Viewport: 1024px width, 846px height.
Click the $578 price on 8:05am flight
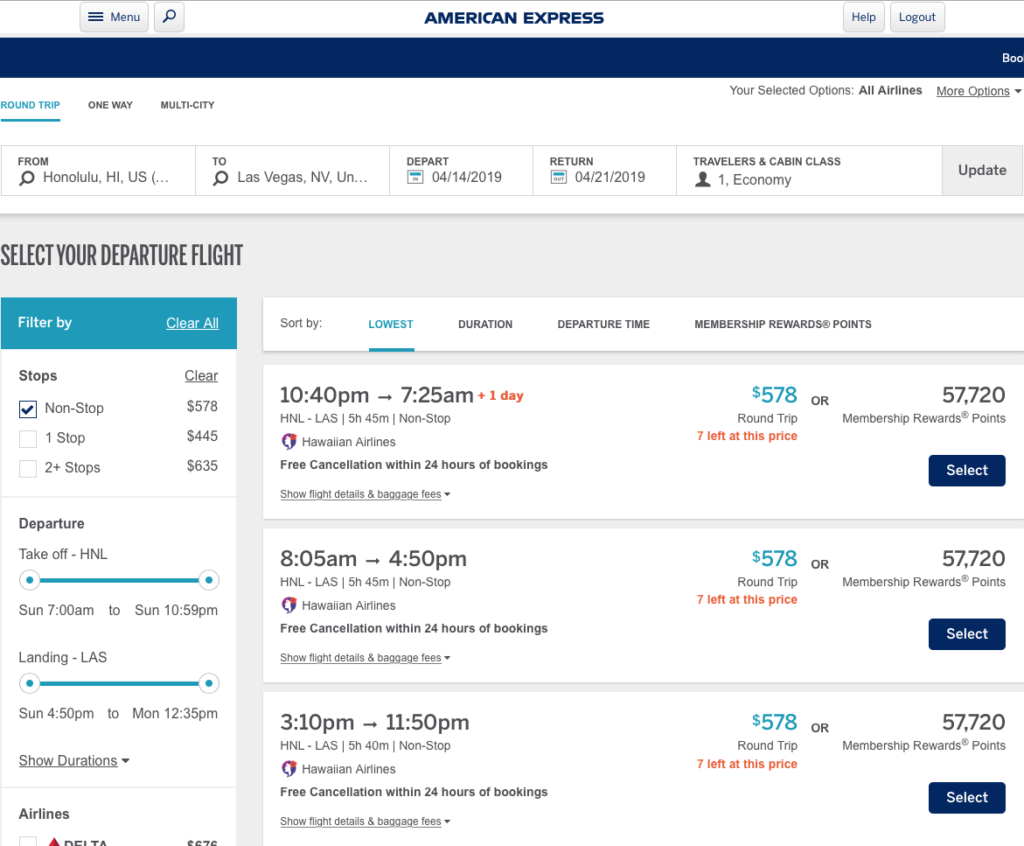point(775,559)
